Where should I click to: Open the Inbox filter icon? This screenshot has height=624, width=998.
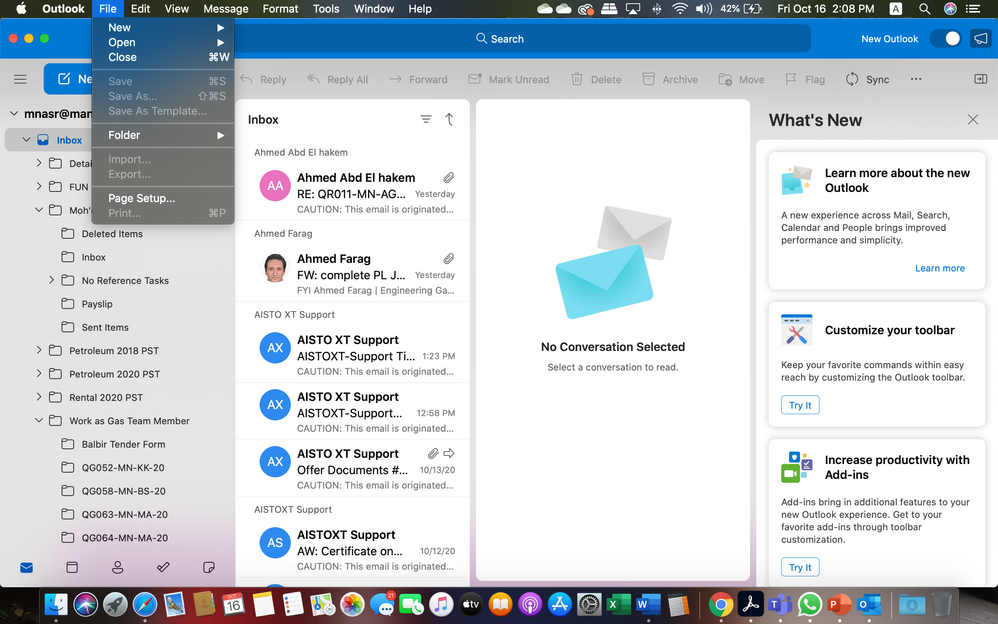coord(426,119)
